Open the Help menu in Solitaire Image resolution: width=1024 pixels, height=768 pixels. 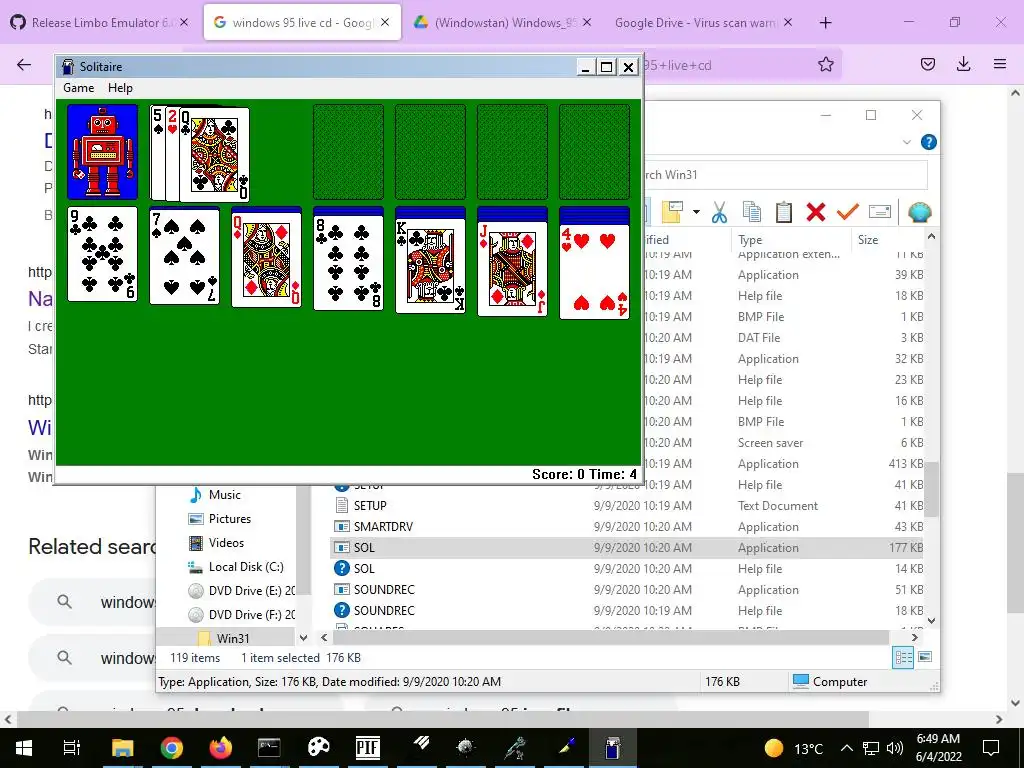pyautogui.click(x=120, y=88)
